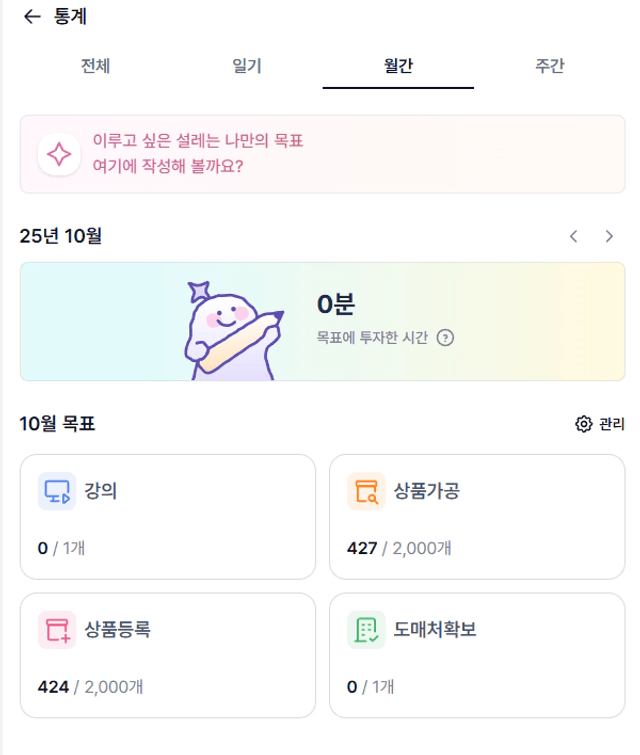Open the 관리 goal management link

(611, 424)
